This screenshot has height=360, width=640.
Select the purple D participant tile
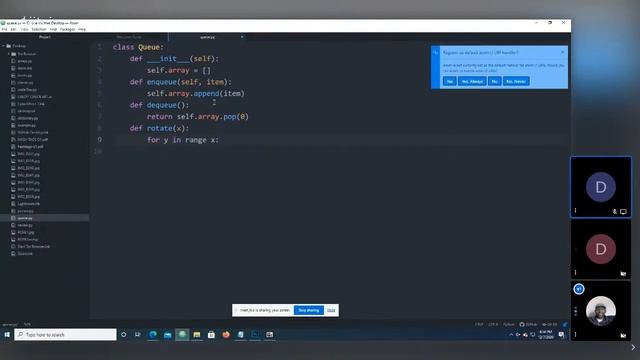[601, 187]
